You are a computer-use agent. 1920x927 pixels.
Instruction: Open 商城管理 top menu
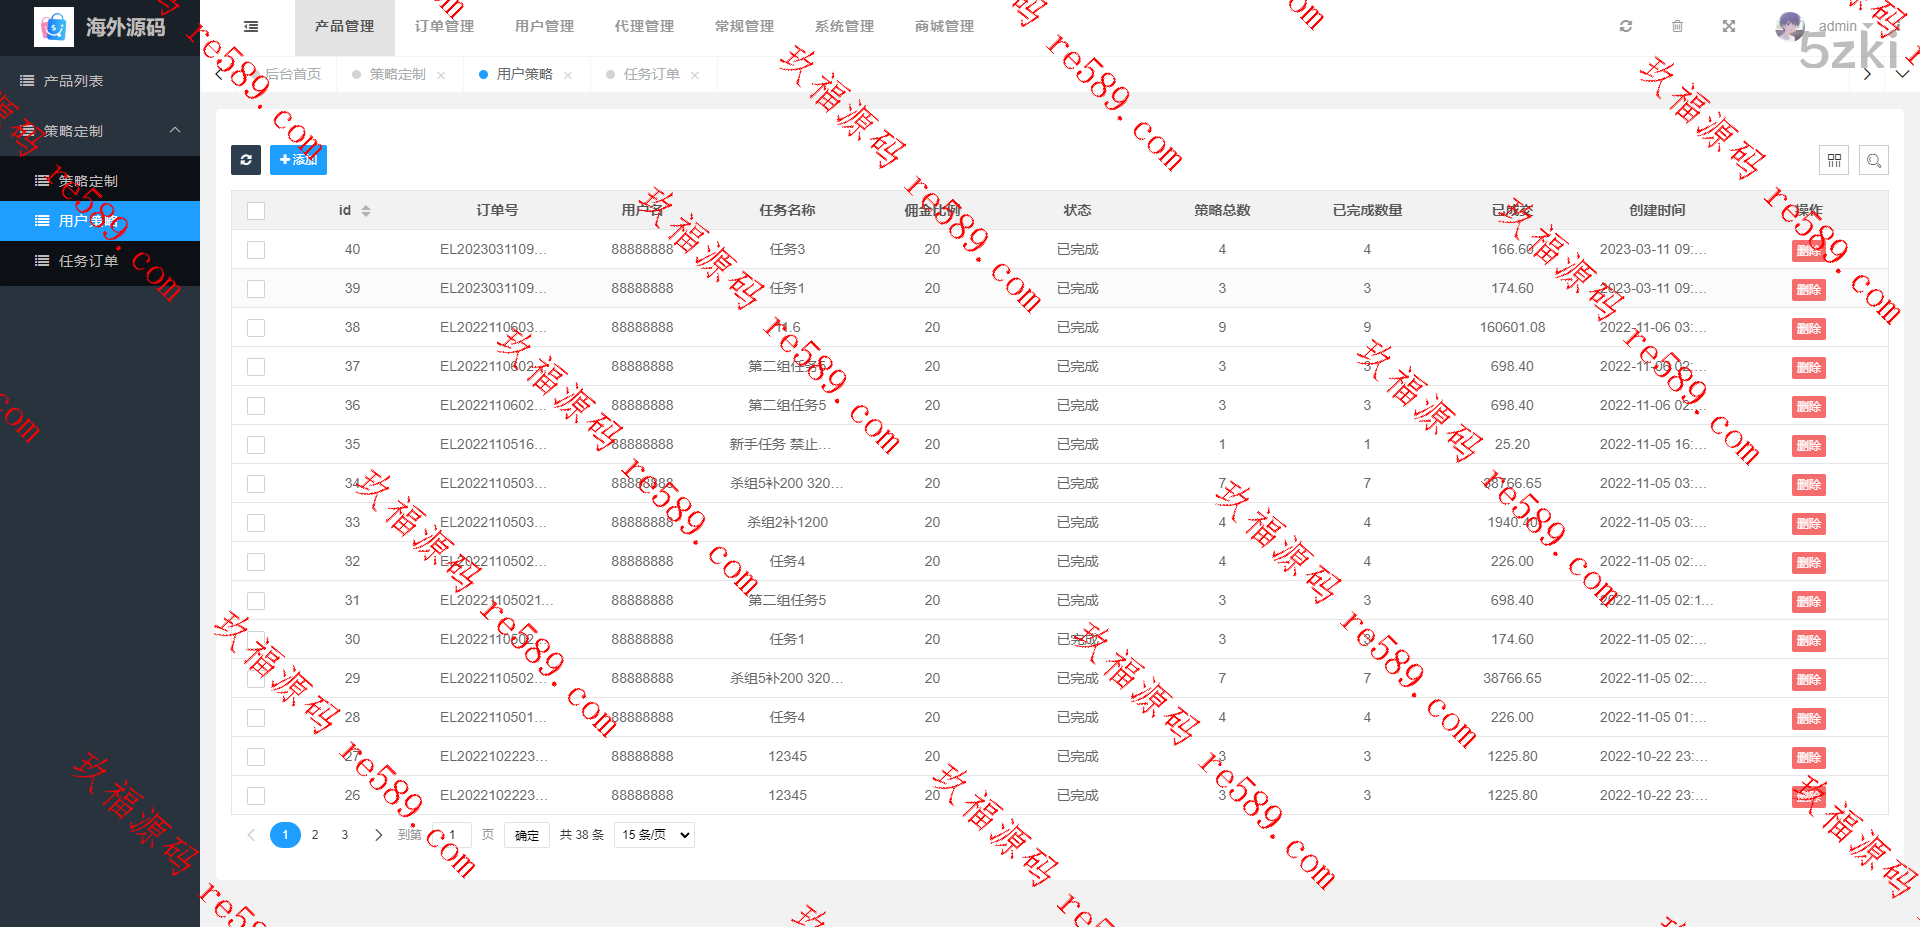(945, 27)
